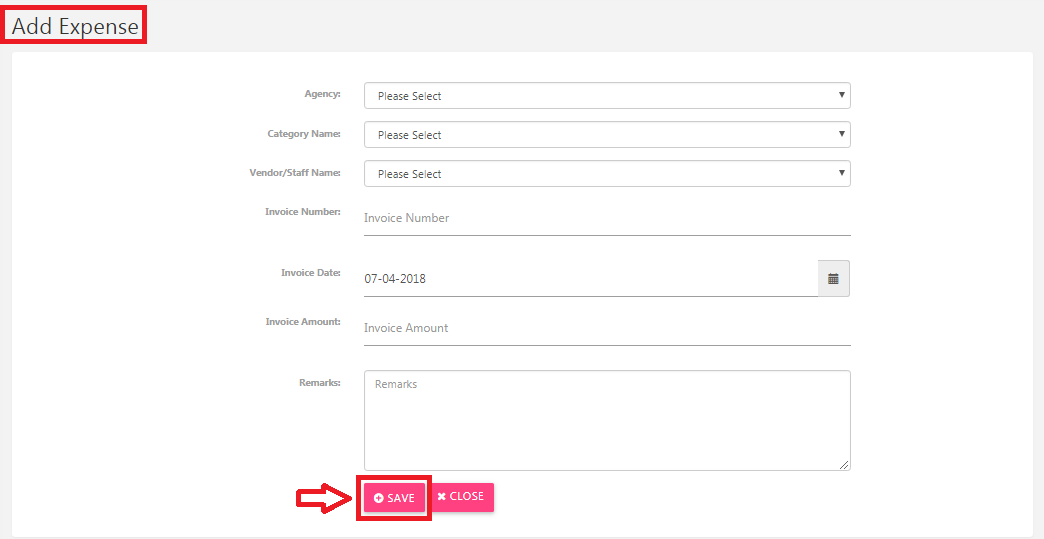1044x539 pixels.
Task: Click the Invoice Date label
Action: [x=311, y=272]
